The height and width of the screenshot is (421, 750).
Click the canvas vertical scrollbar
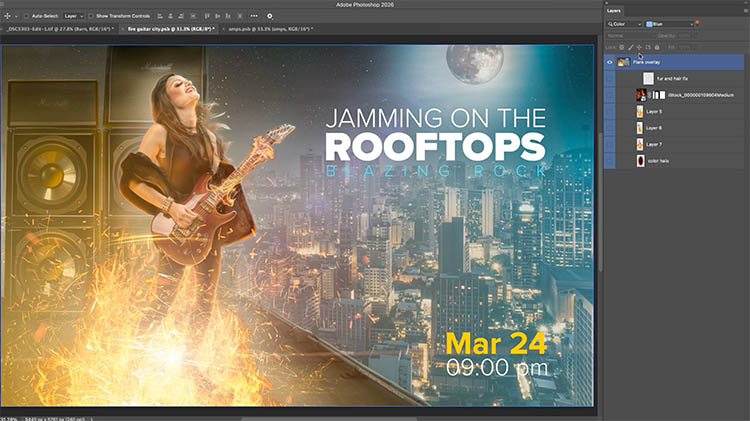click(x=599, y=201)
